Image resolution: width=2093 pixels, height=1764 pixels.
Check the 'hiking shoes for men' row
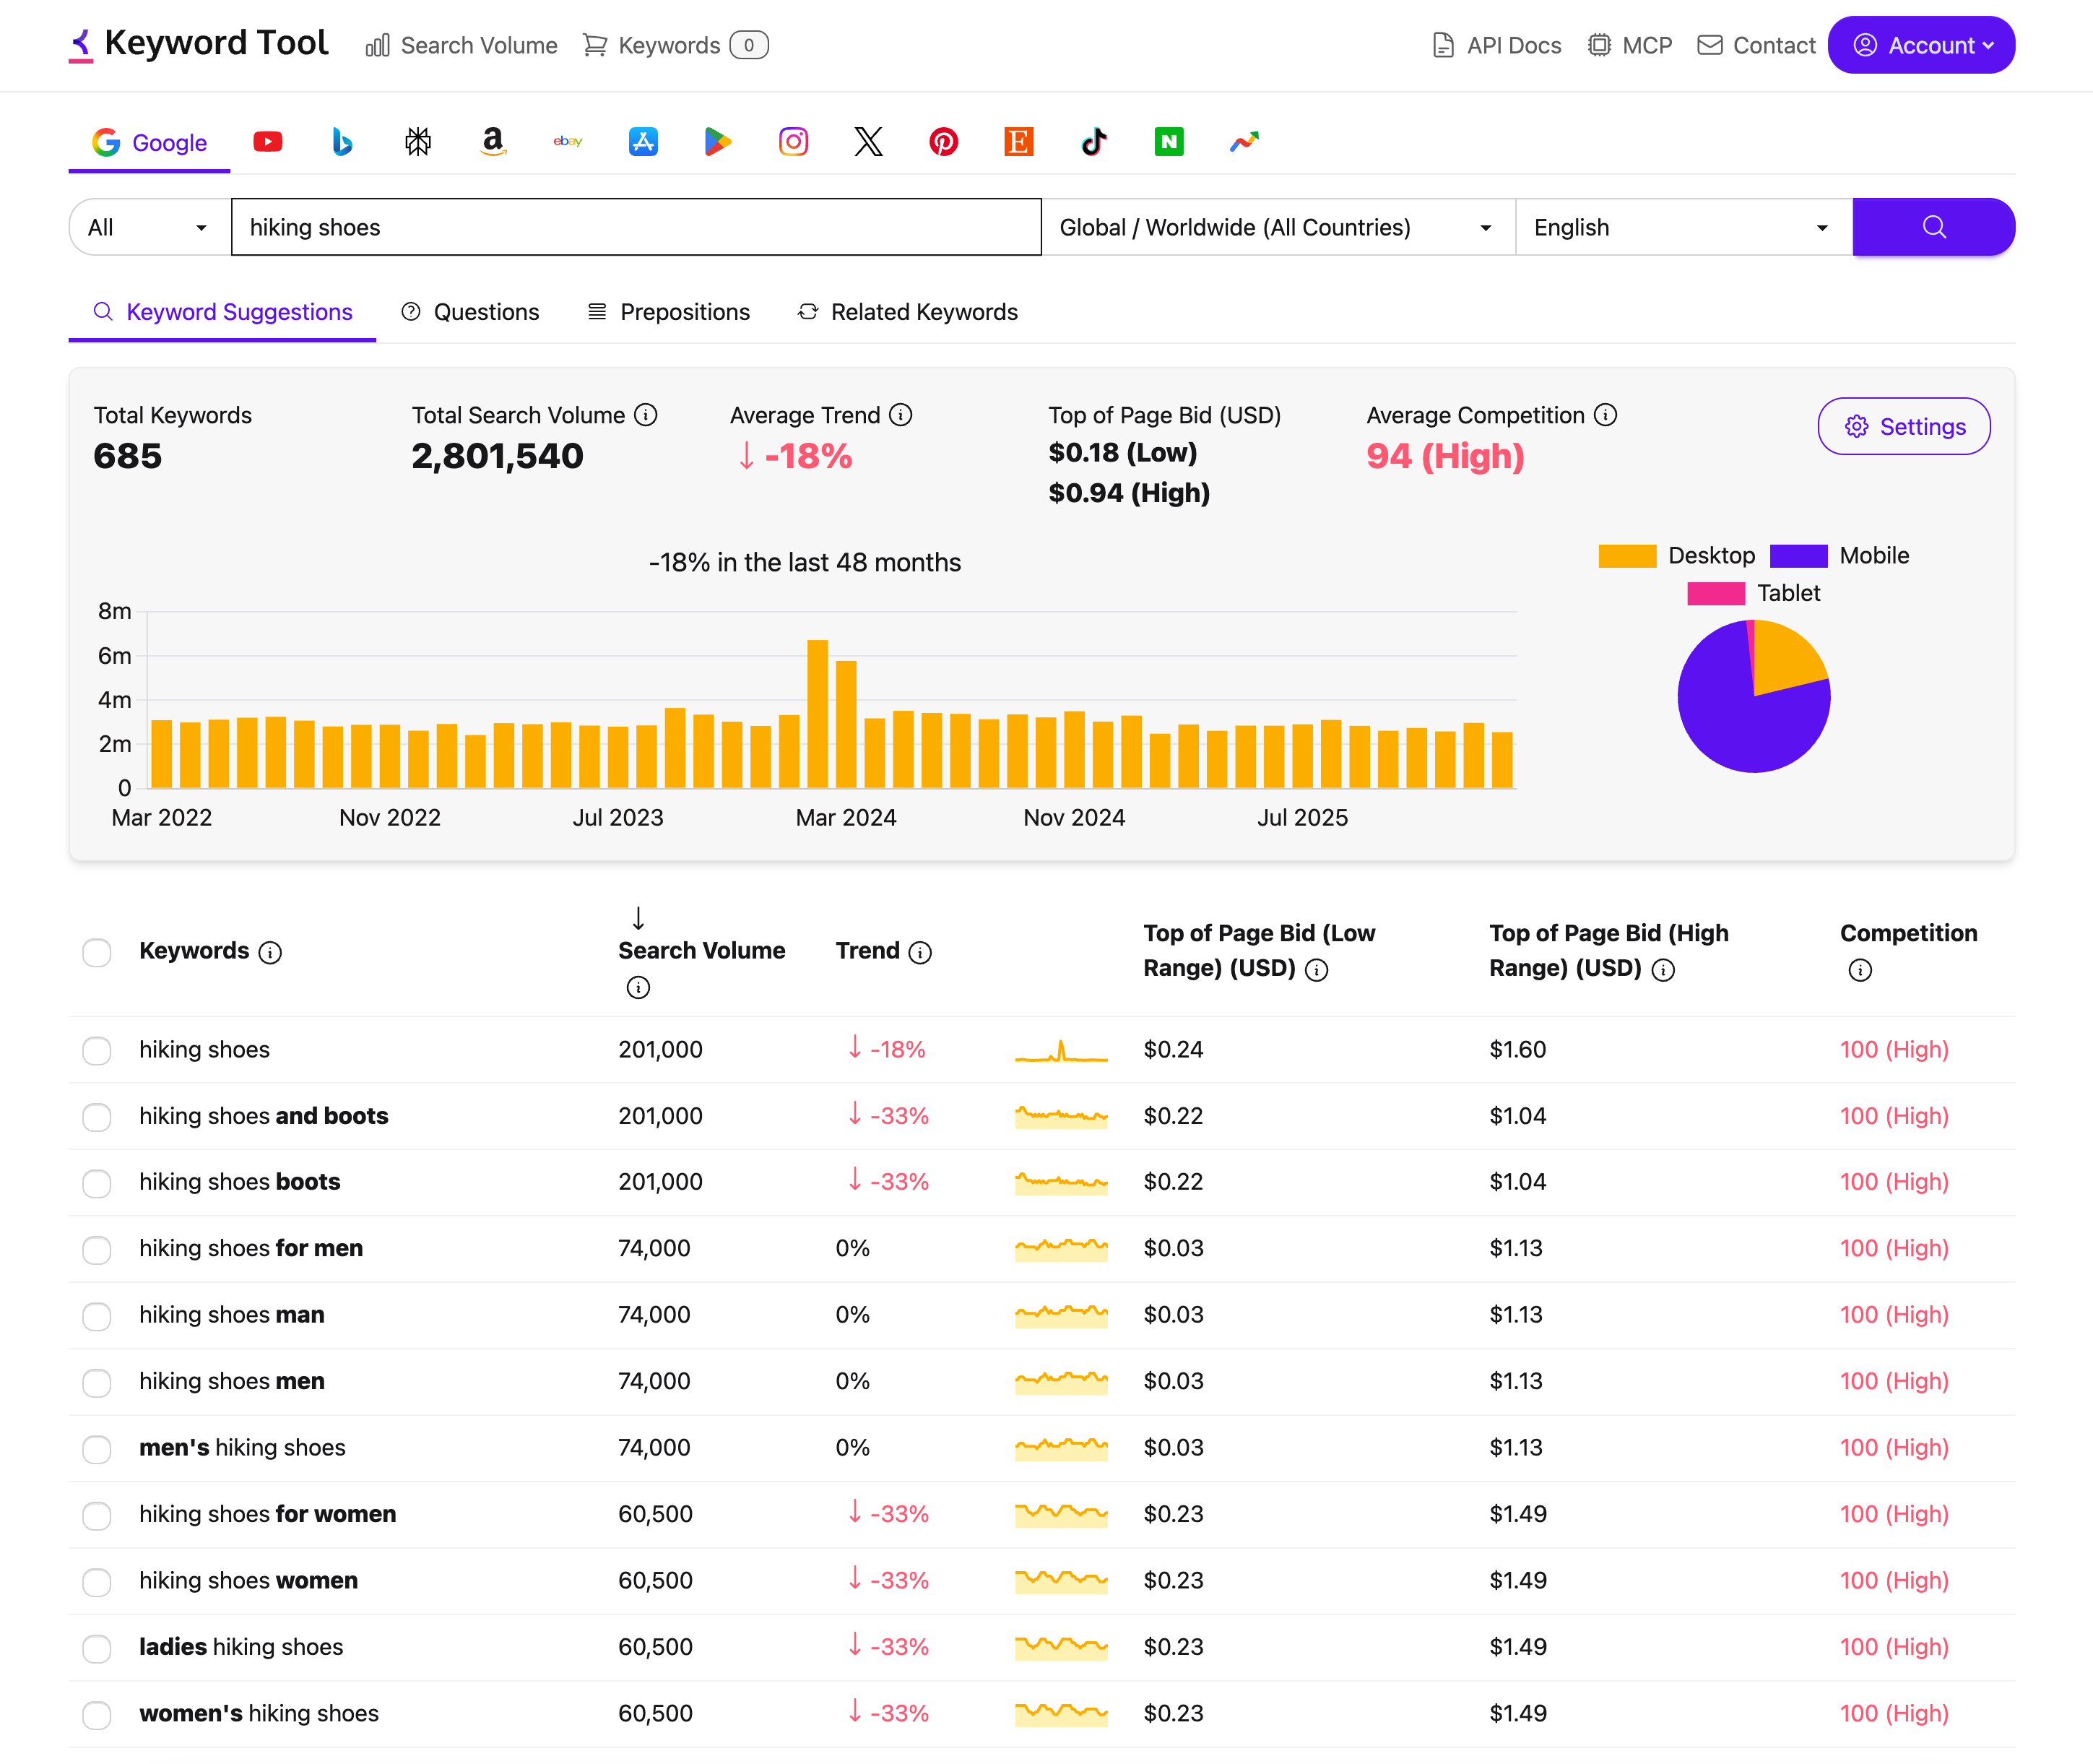pos(97,1249)
